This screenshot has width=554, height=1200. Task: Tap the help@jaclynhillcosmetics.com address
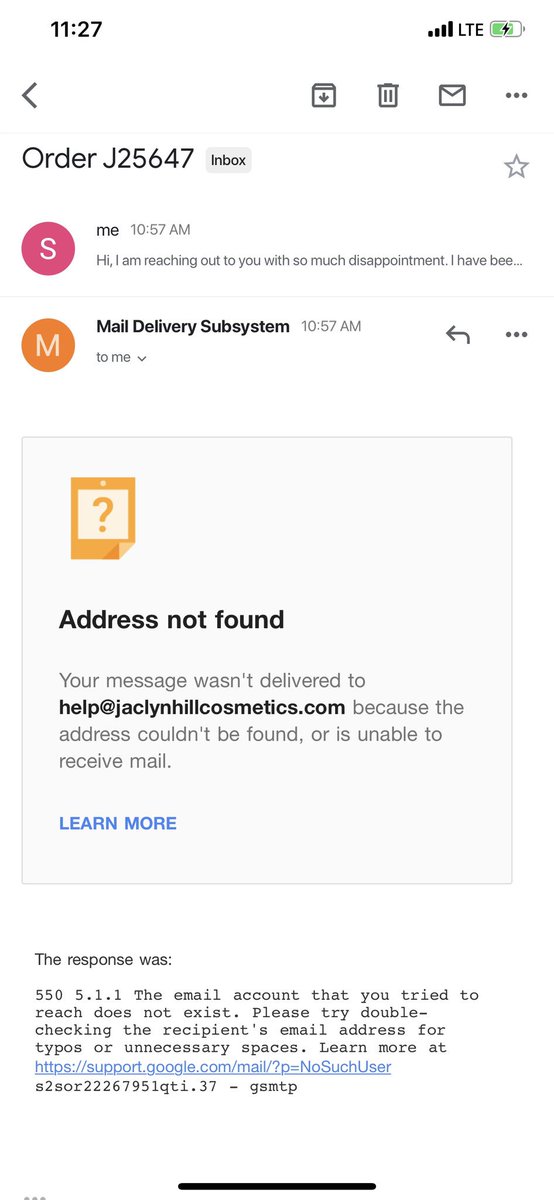pyautogui.click(x=202, y=707)
